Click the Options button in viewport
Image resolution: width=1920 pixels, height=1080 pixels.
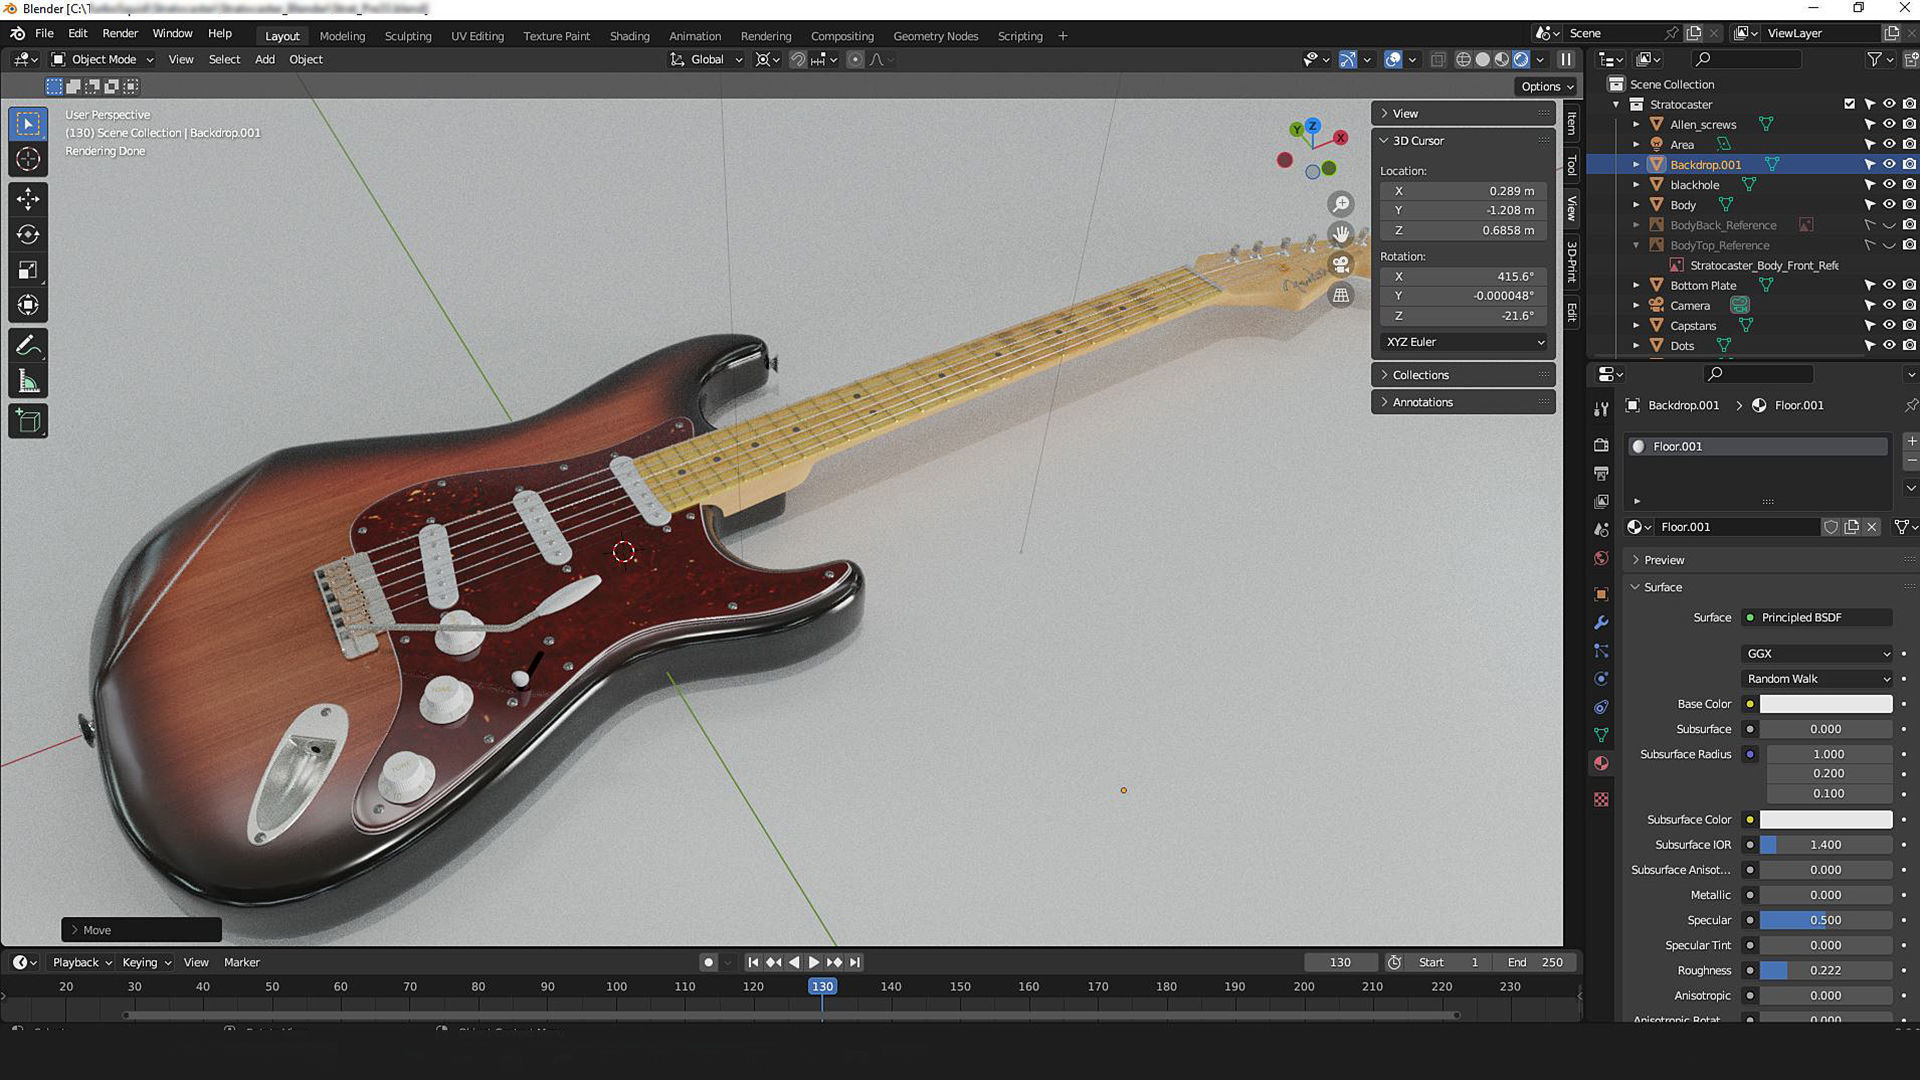coord(1546,86)
